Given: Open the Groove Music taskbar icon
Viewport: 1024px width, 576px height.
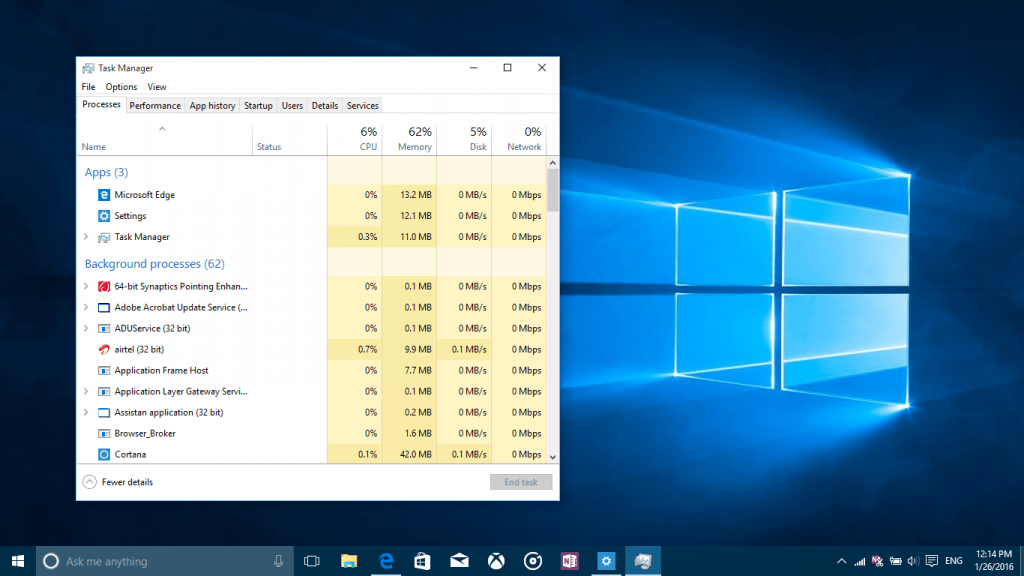Looking at the screenshot, I should click(x=533, y=561).
